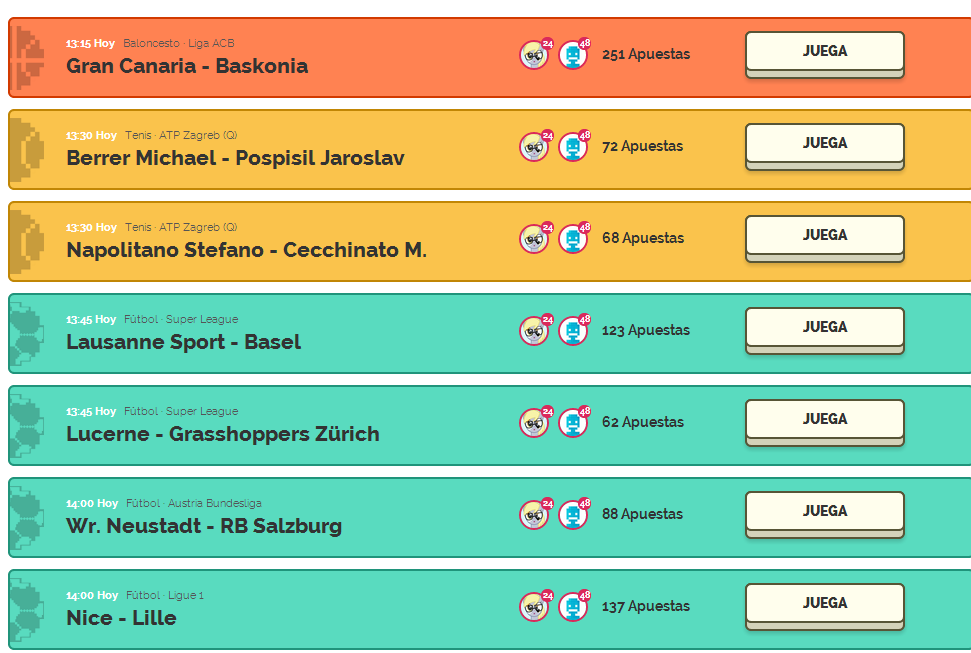971x653 pixels.
Task: Click the robot avatar beside Berrer Michael match
Action: click(x=572, y=147)
